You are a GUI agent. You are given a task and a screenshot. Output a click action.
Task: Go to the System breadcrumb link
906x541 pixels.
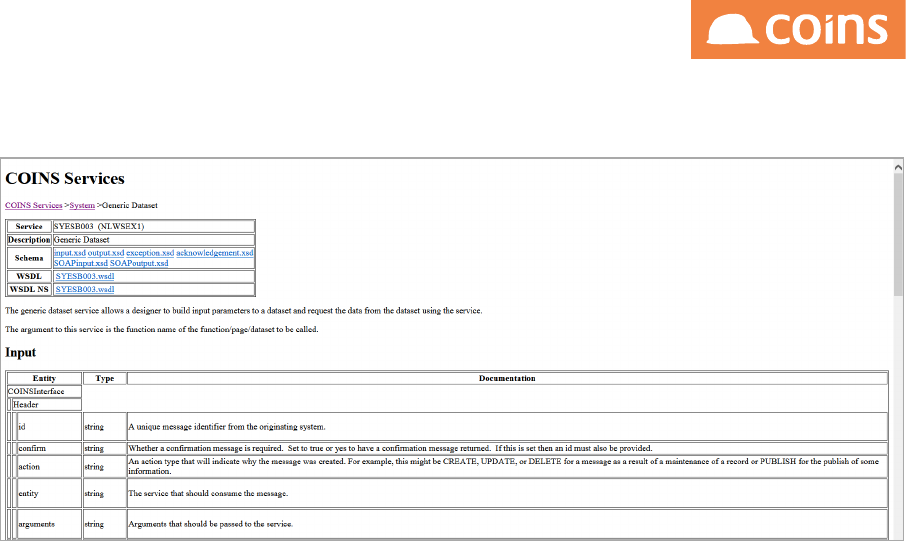tap(82, 205)
